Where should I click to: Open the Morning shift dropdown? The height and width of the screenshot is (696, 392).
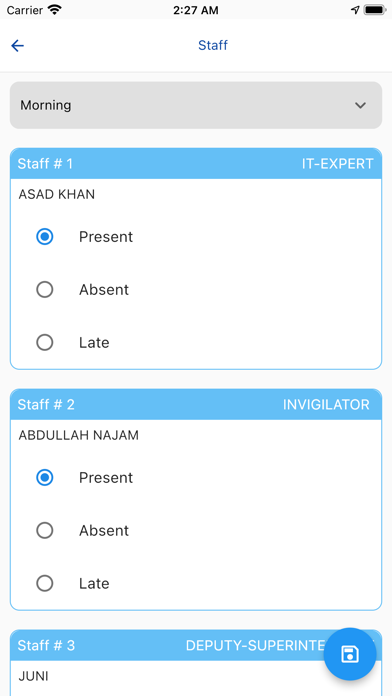(x=196, y=105)
